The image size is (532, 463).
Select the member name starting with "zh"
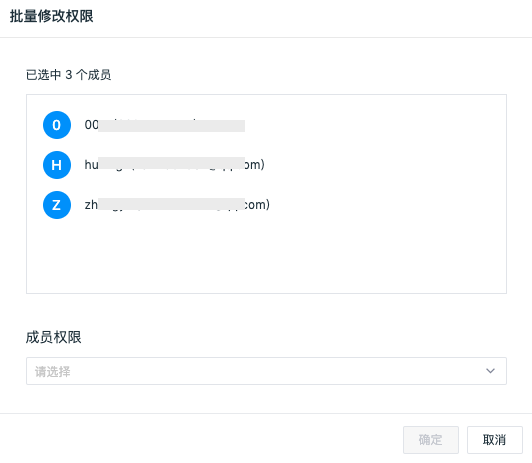click(177, 205)
